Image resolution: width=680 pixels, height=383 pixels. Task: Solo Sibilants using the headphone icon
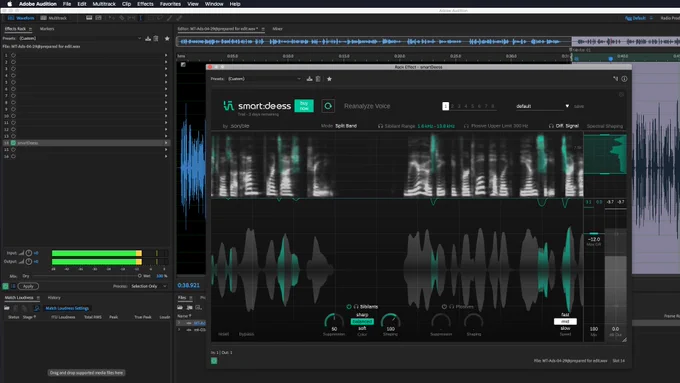pos(356,306)
